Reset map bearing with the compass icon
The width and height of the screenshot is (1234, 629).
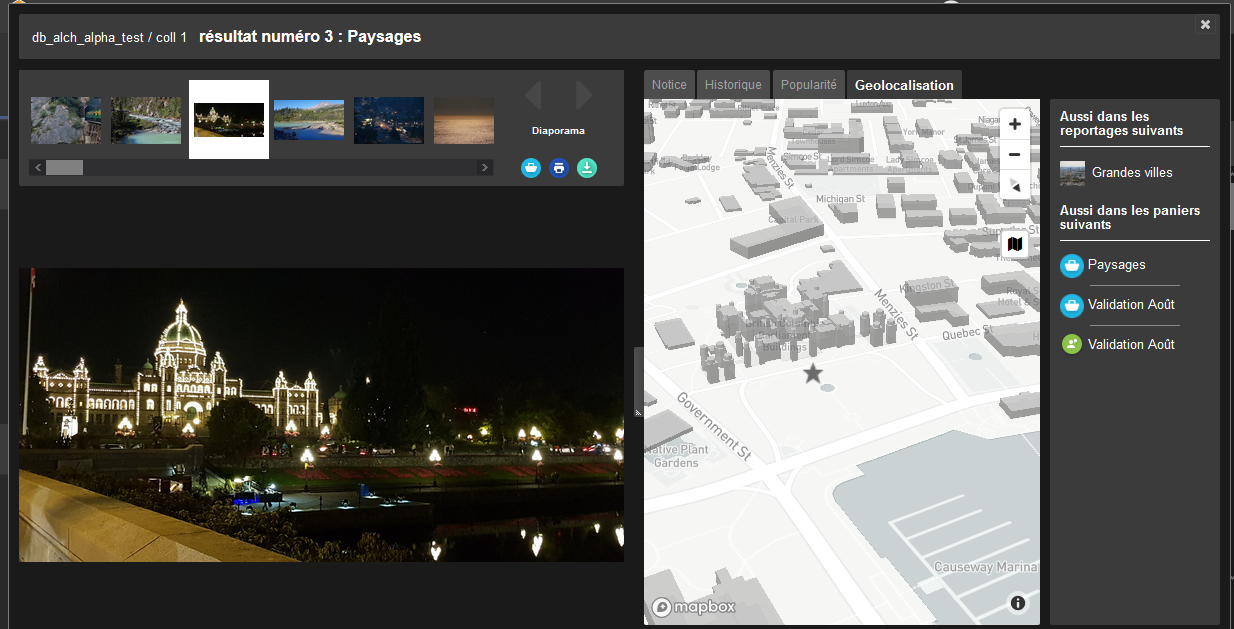click(x=1014, y=186)
